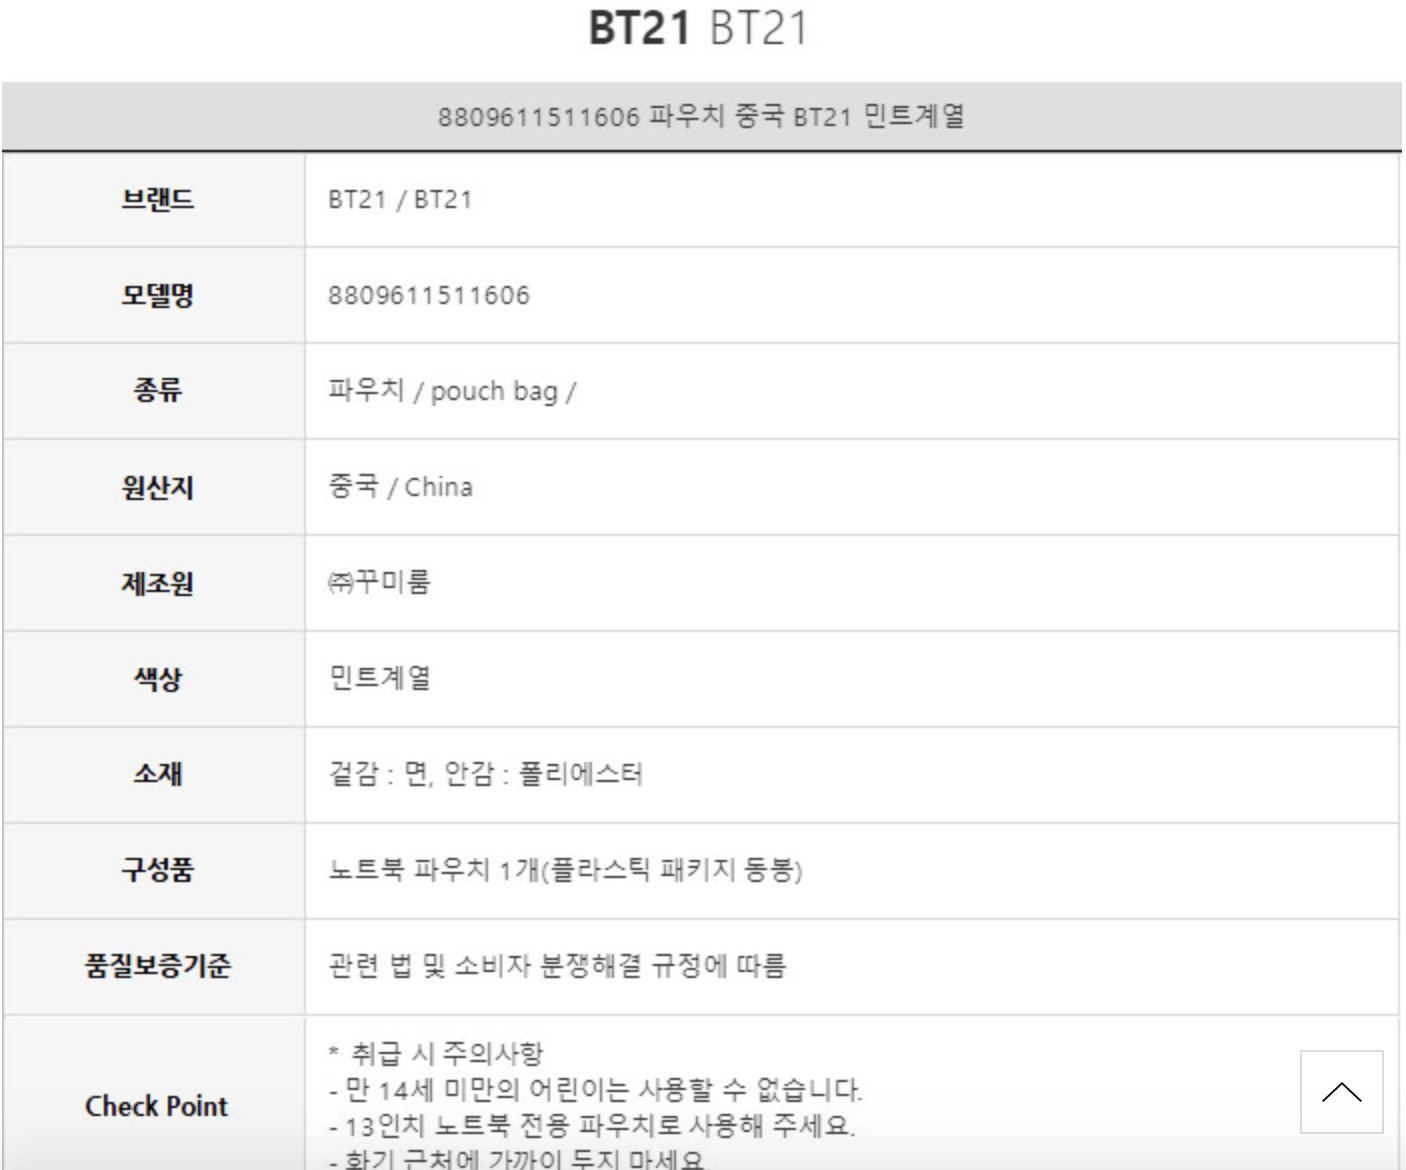
Task: Select the 브랜드 row label
Action: point(157,199)
